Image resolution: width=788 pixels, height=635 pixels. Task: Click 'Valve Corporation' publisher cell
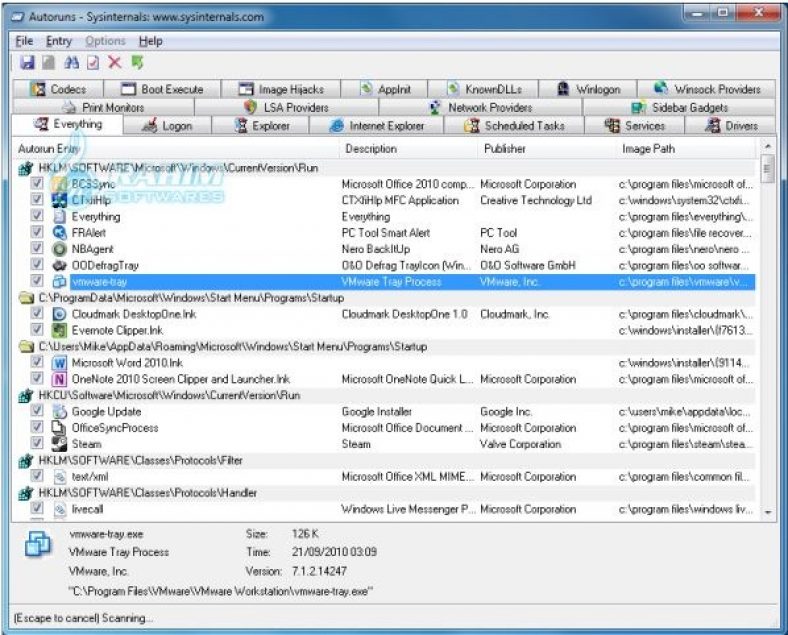(520, 444)
